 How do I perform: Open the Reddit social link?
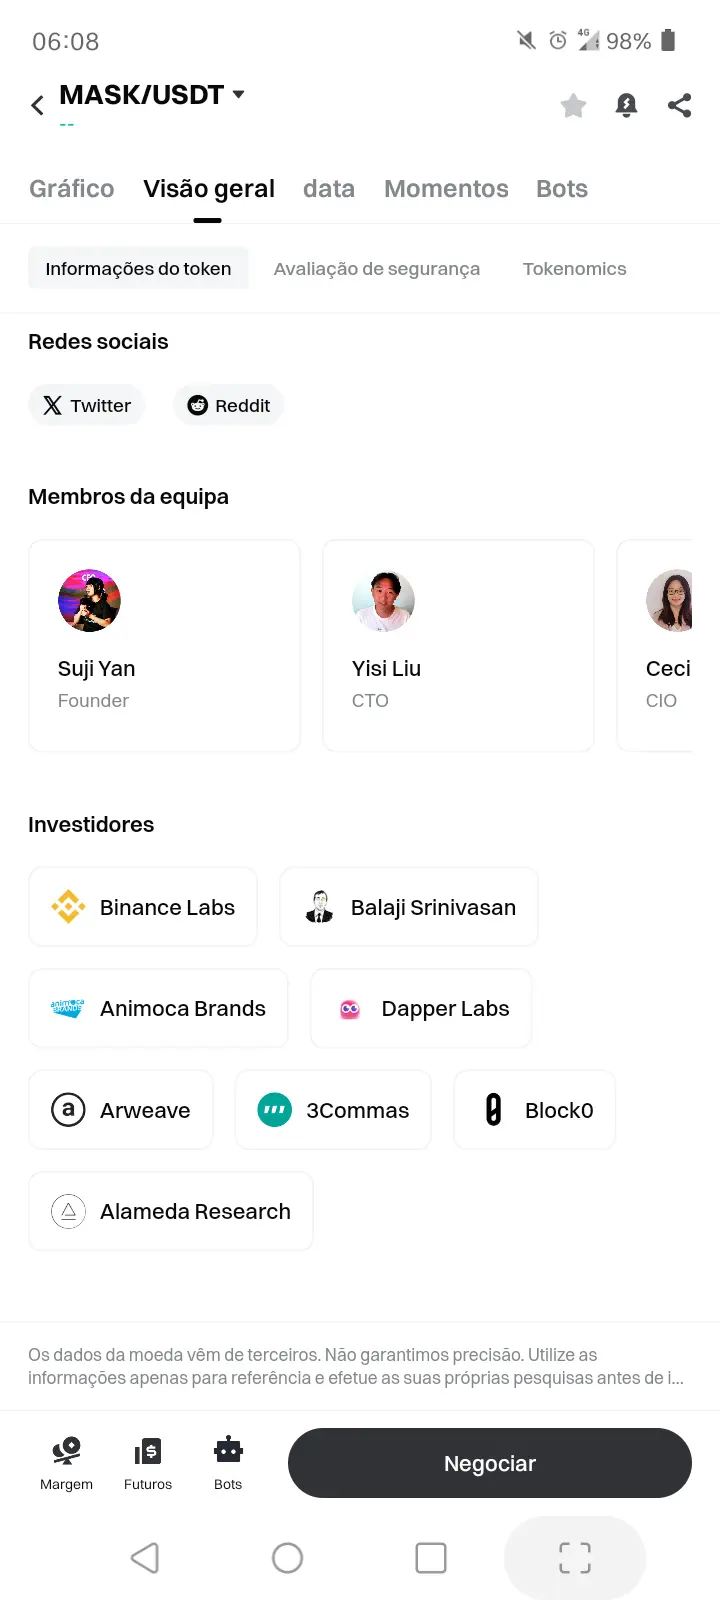(x=229, y=405)
